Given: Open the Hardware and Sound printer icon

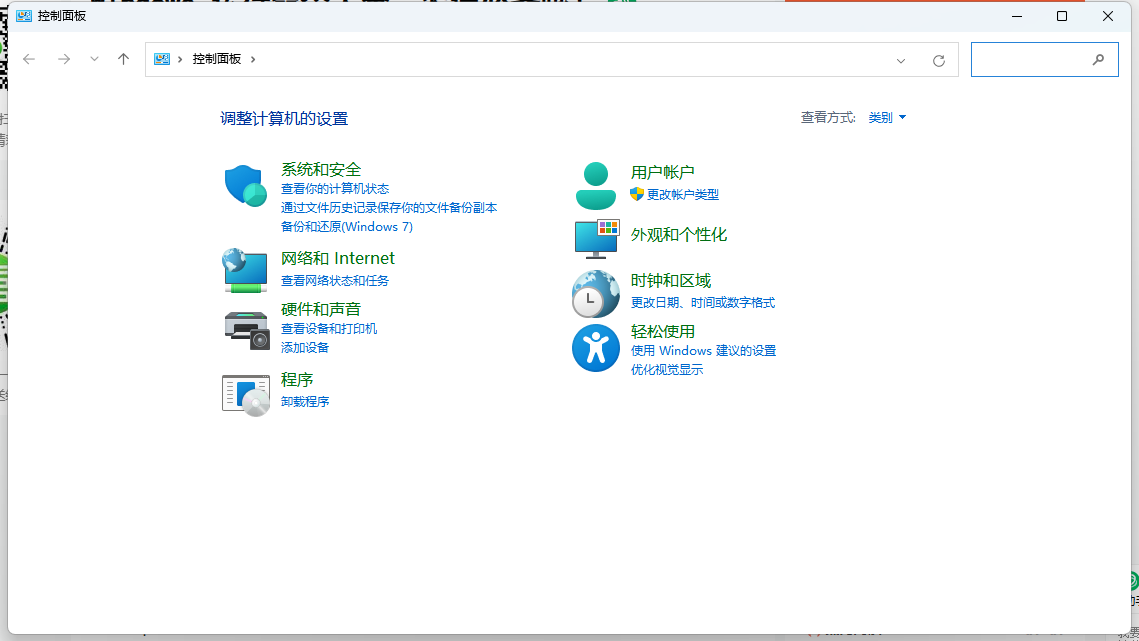Looking at the screenshot, I should 247,331.
